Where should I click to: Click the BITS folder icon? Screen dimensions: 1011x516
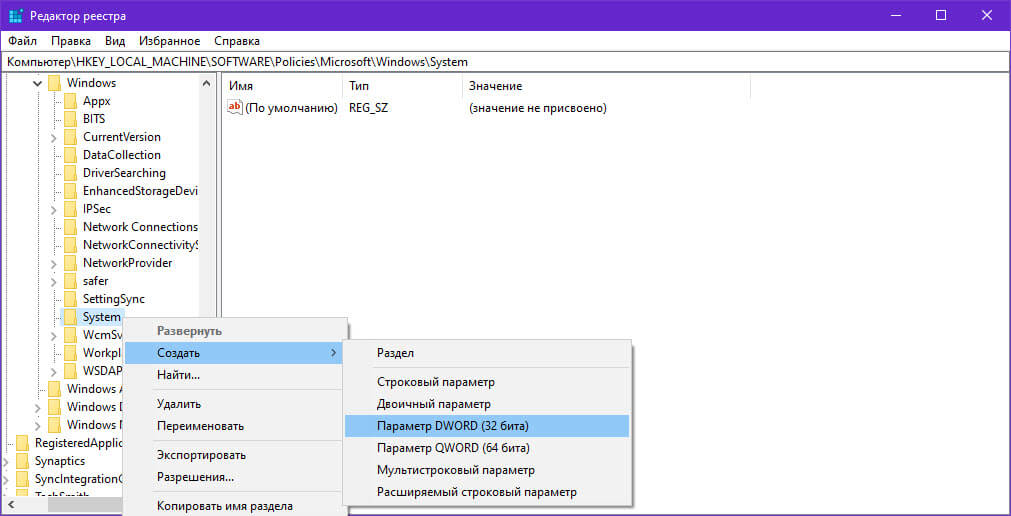70,119
